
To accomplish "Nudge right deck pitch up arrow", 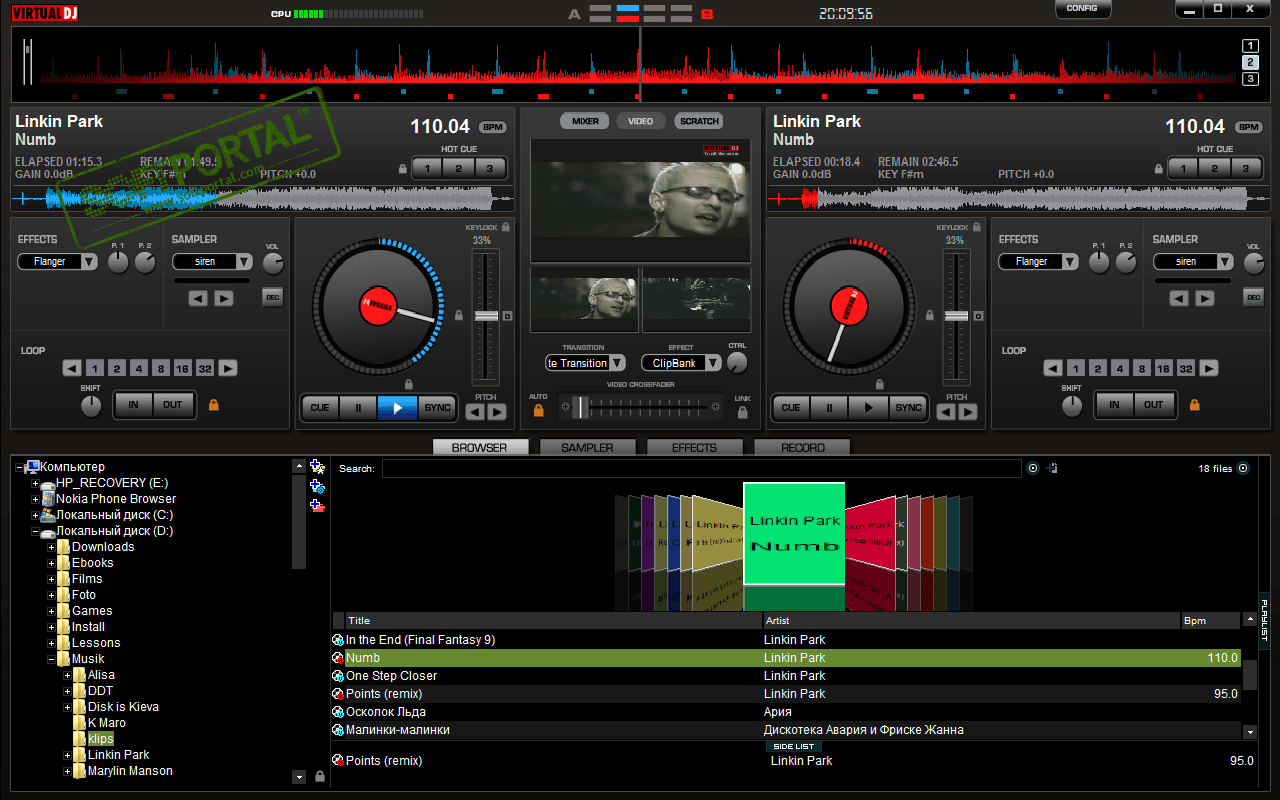I will [968, 412].
